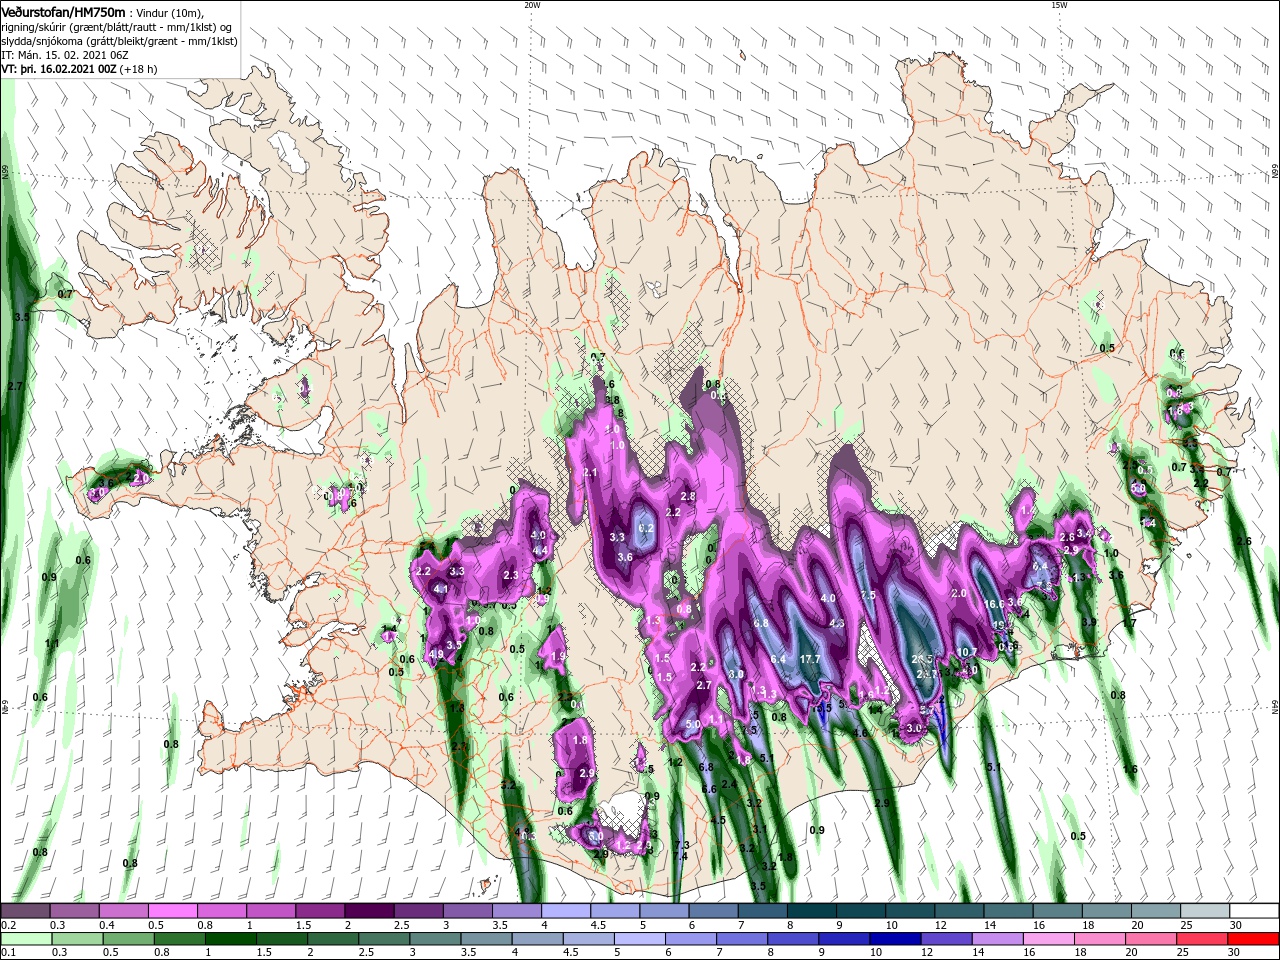
Task: Click the 'VT: þri. 16.02.2021 00Z' valid time
Action: (60, 70)
